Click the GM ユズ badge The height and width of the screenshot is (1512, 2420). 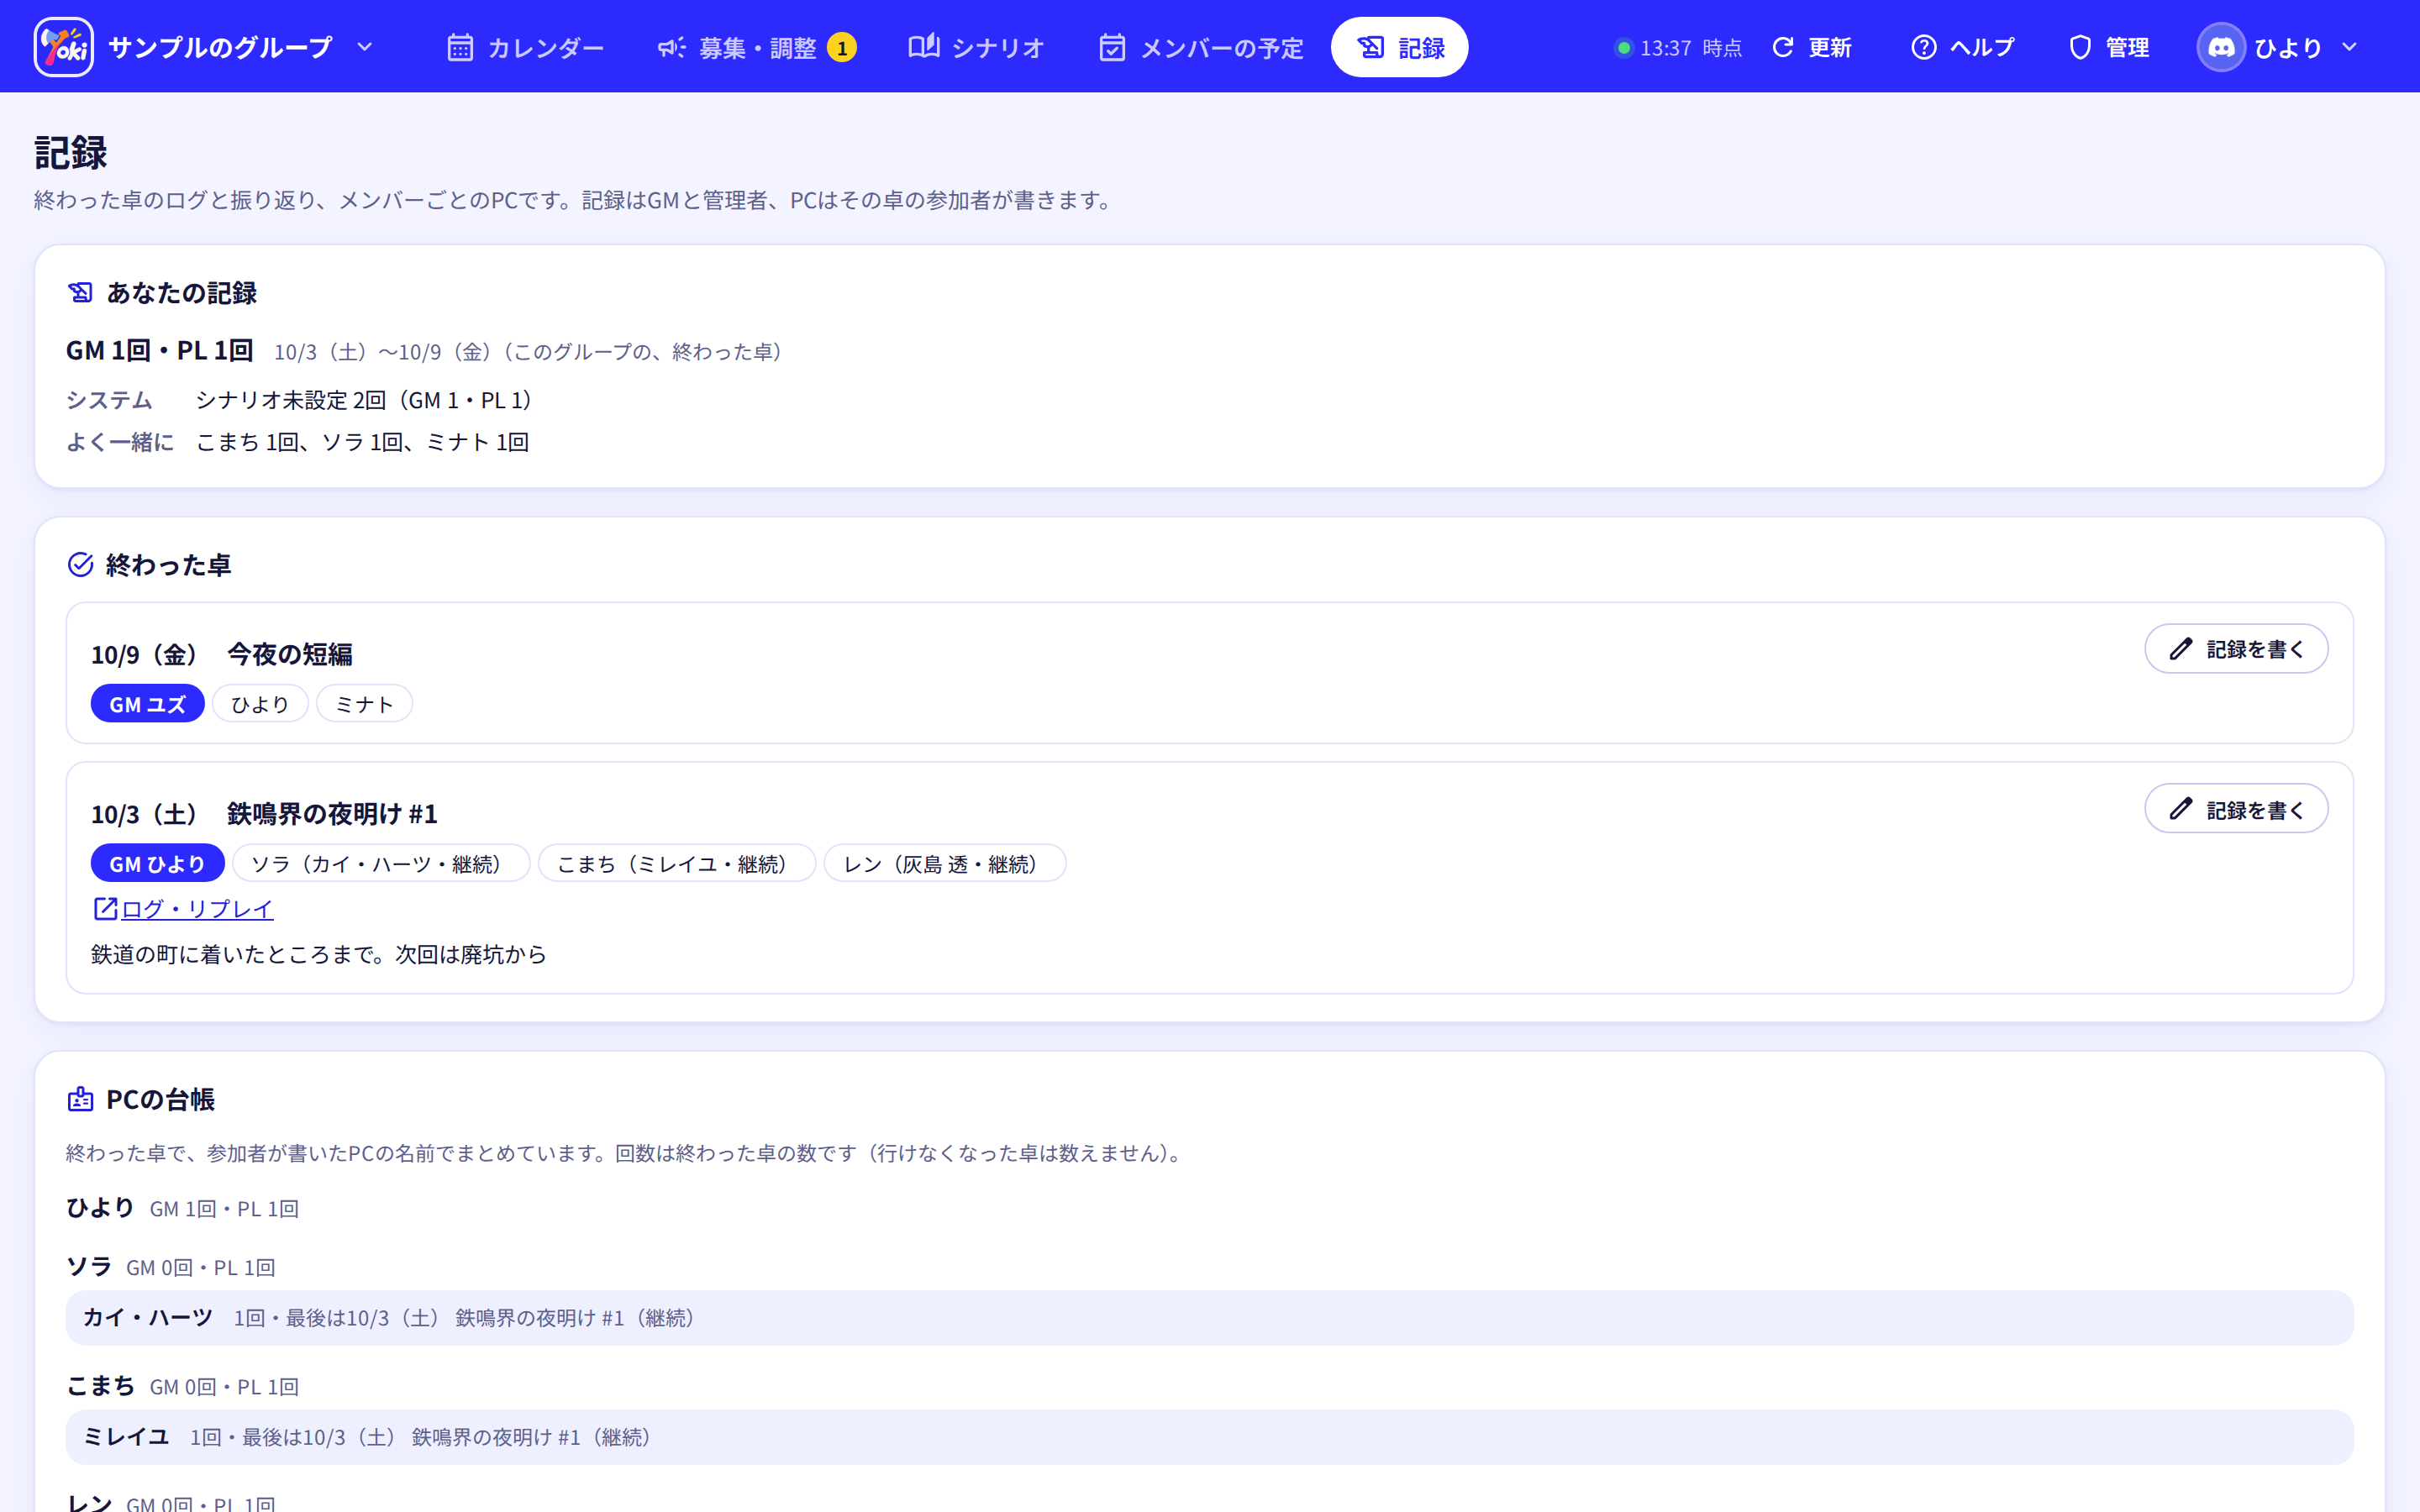coord(148,704)
